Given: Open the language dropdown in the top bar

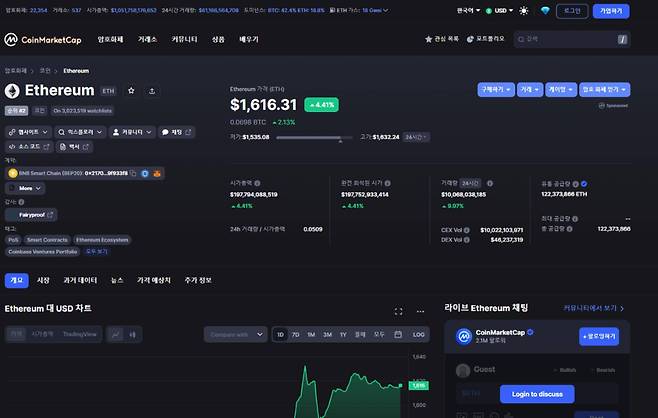Looking at the screenshot, I should click(468, 10).
